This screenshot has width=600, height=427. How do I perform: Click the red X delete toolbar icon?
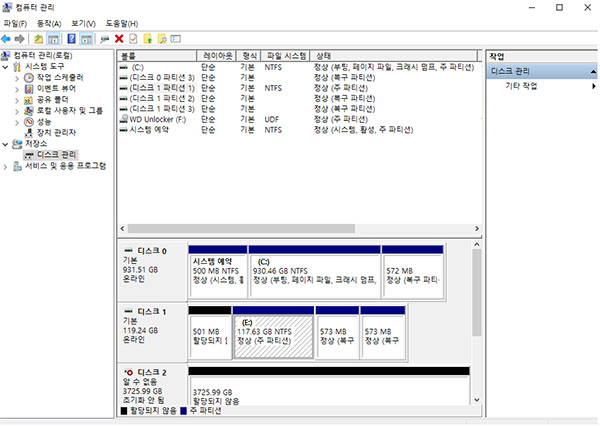pyautogui.click(x=119, y=39)
